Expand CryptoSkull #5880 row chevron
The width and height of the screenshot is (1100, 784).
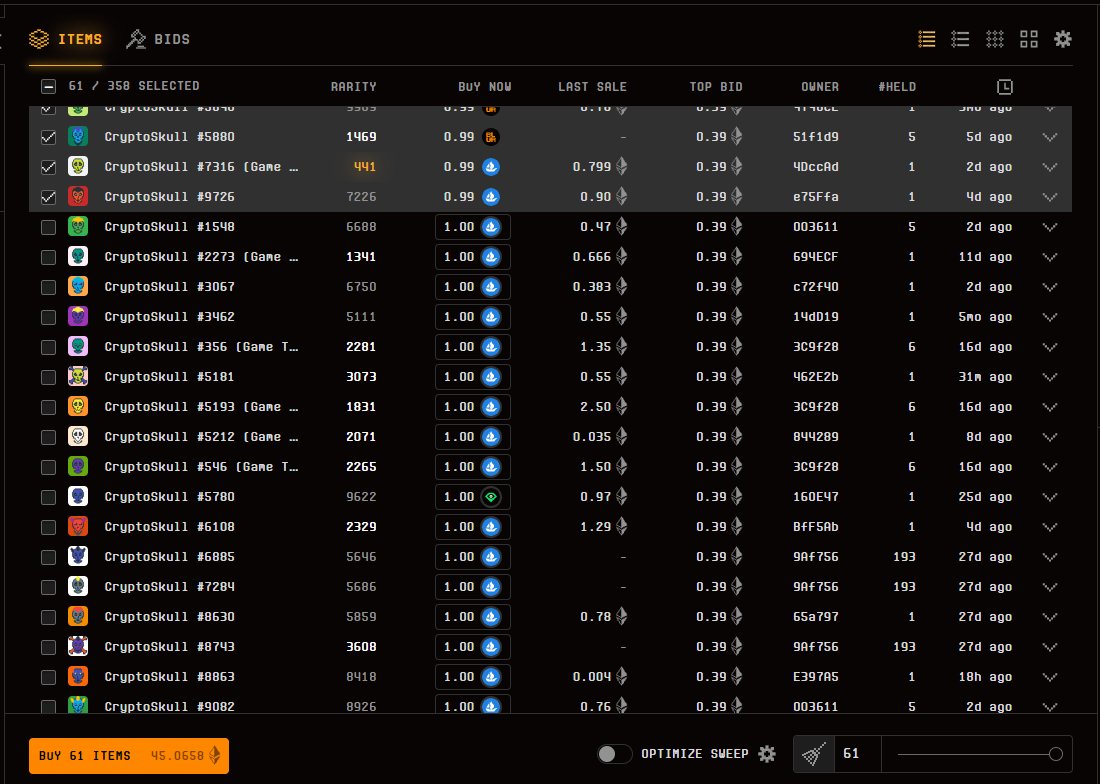coord(1049,137)
